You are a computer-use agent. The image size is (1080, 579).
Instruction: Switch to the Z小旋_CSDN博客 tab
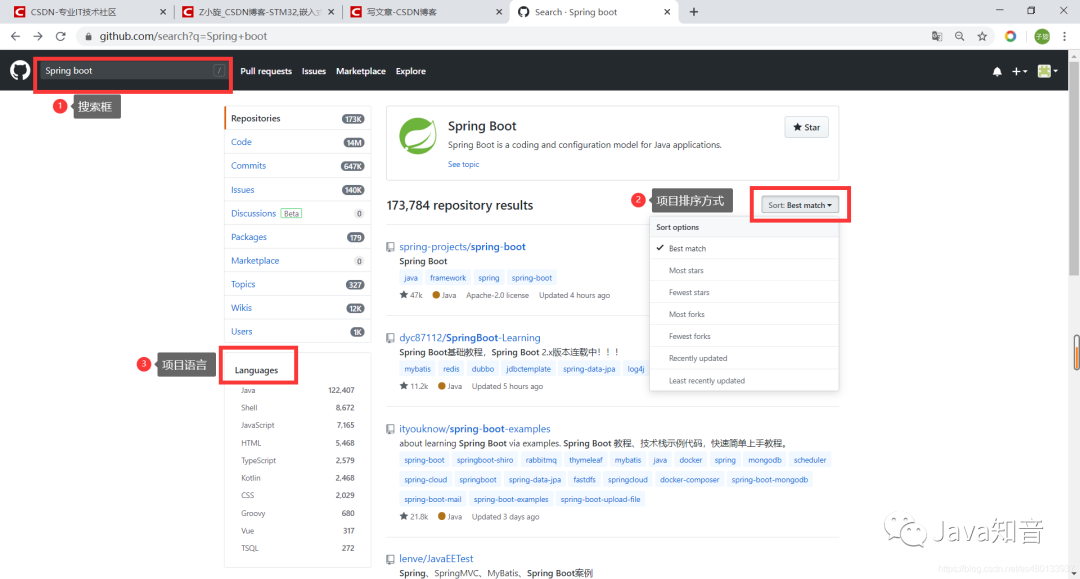click(x=258, y=12)
